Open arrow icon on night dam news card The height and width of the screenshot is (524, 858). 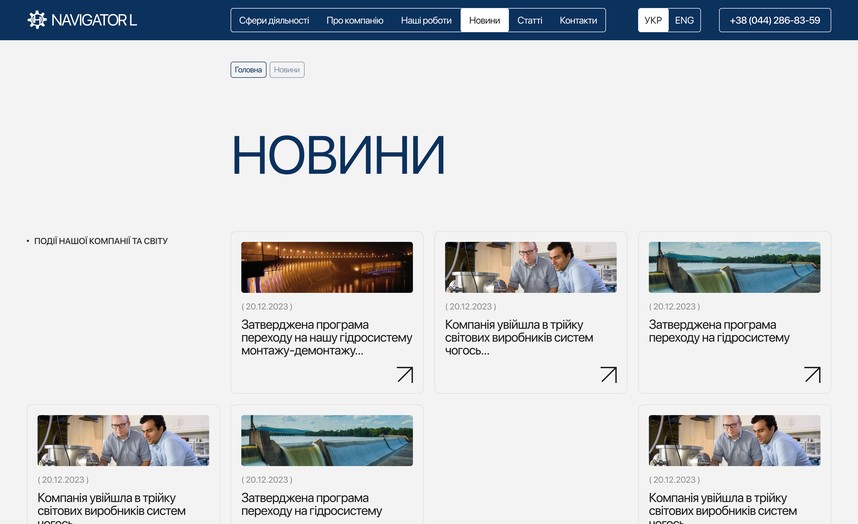tap(405, 375)
